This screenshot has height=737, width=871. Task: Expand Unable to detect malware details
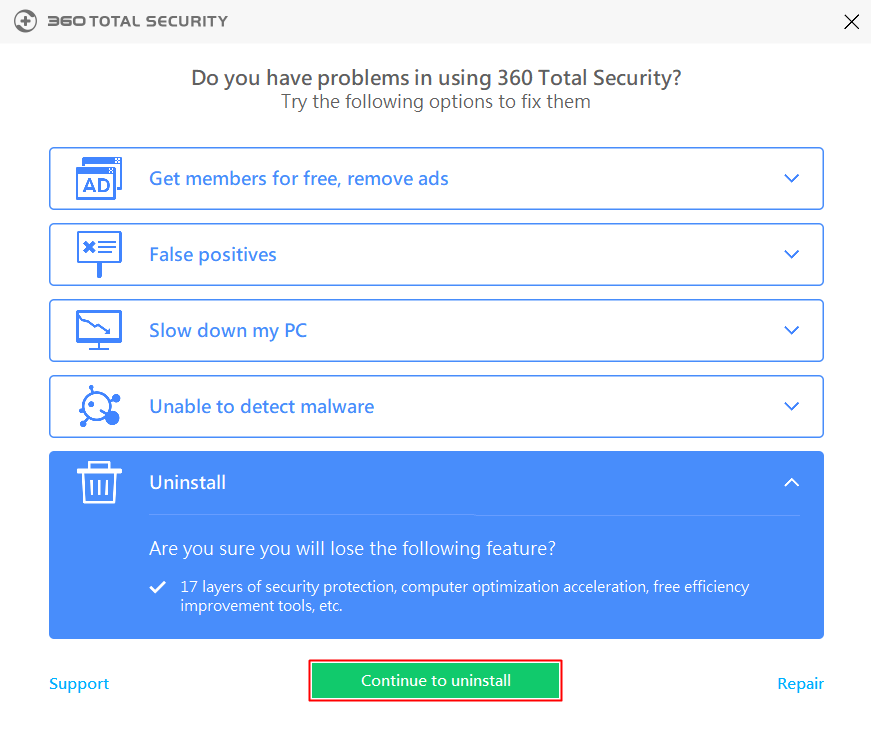tap(791, 406)
